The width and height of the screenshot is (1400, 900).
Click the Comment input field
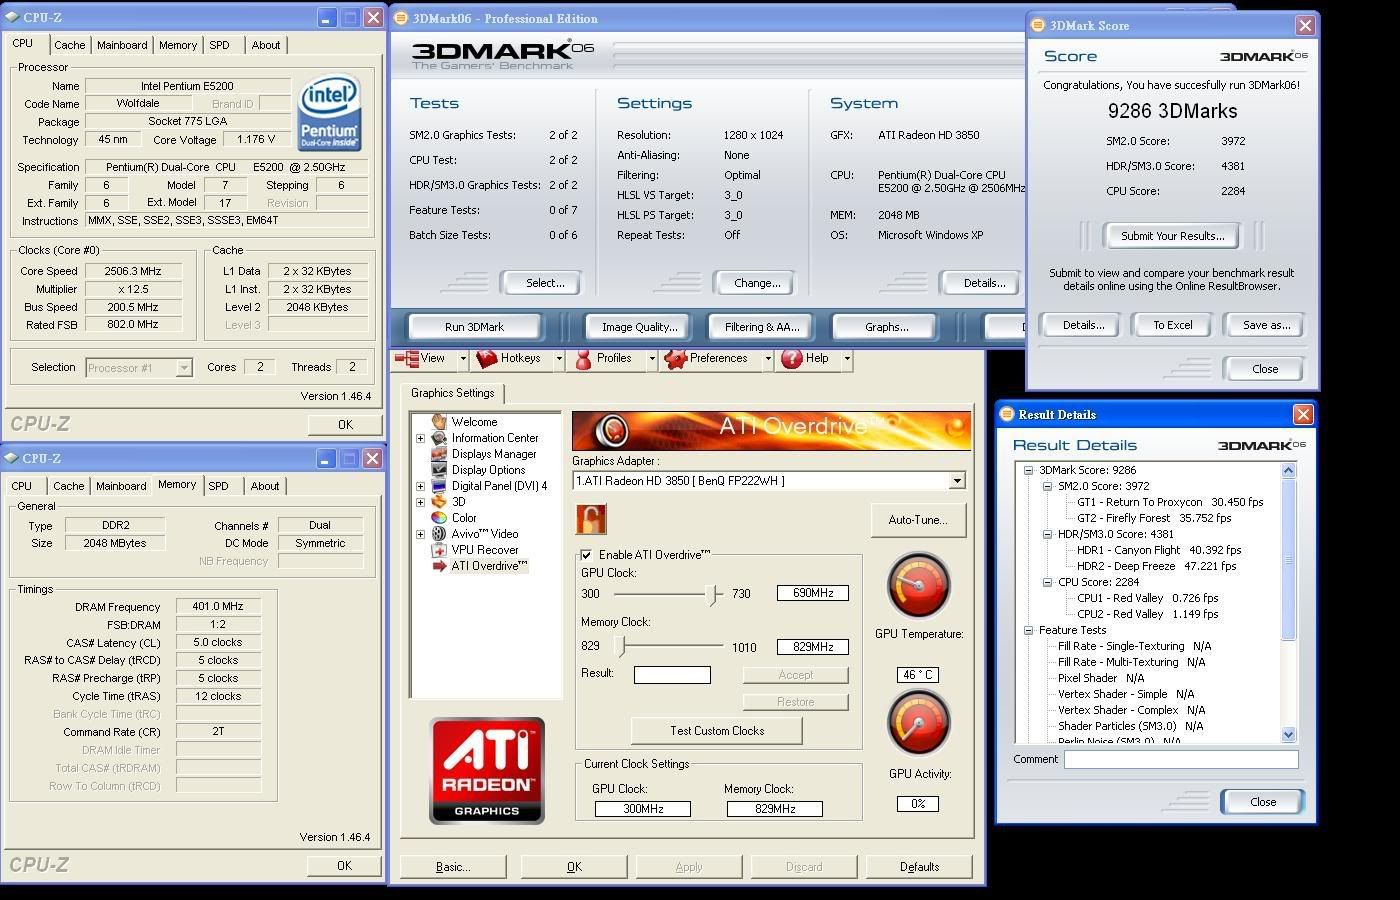[x=1181, y=760]
